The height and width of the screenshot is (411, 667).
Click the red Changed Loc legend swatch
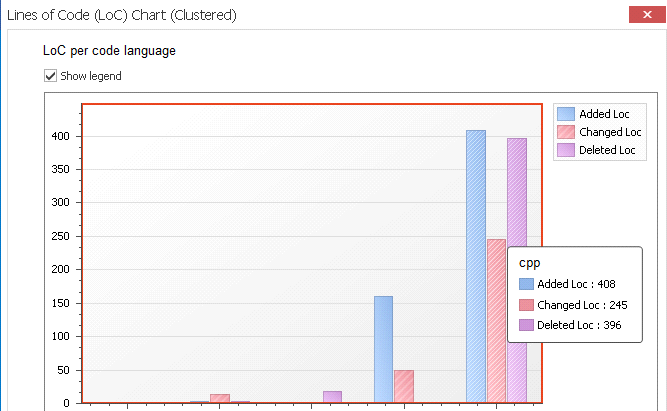pyautogui.click(x=566, y=132)
